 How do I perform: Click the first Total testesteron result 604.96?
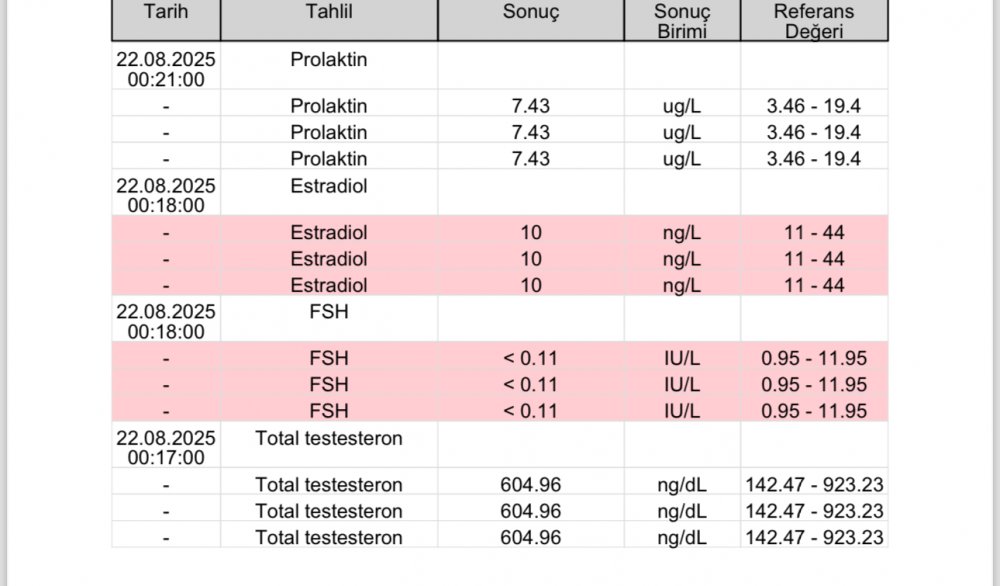click(531, 485)
